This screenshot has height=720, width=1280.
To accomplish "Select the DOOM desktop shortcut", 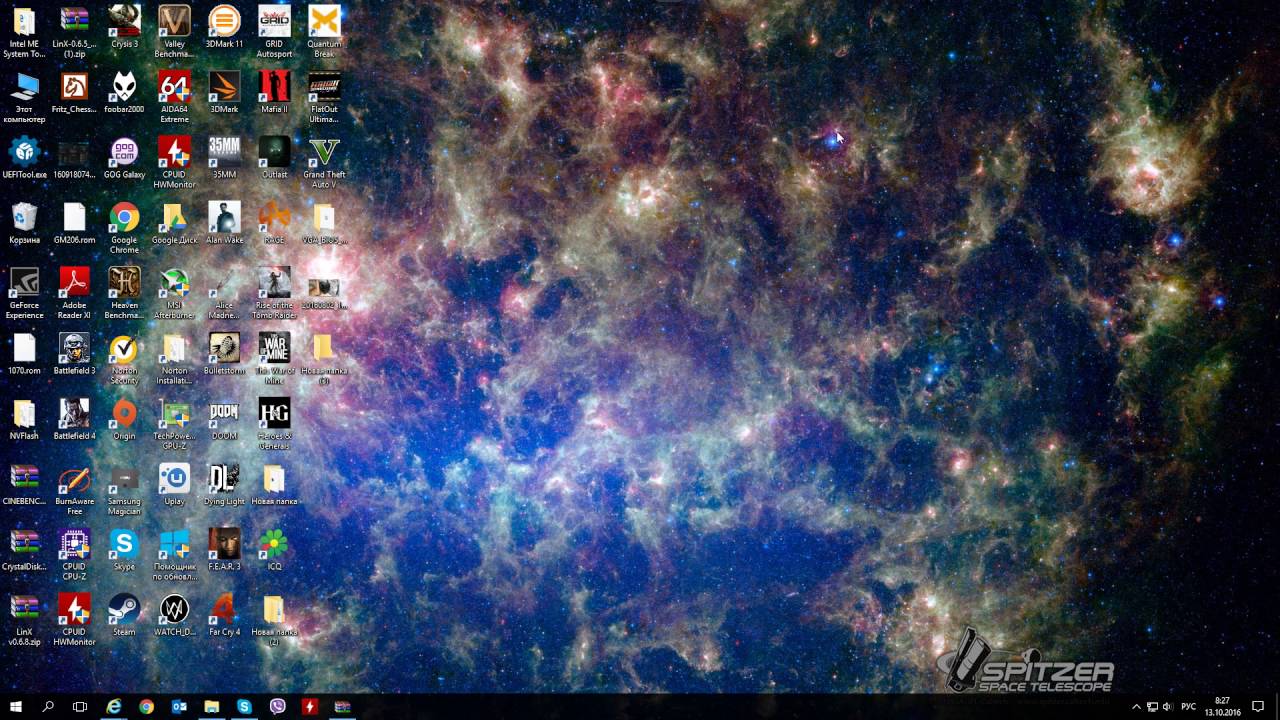I will (x=224, y=420).
